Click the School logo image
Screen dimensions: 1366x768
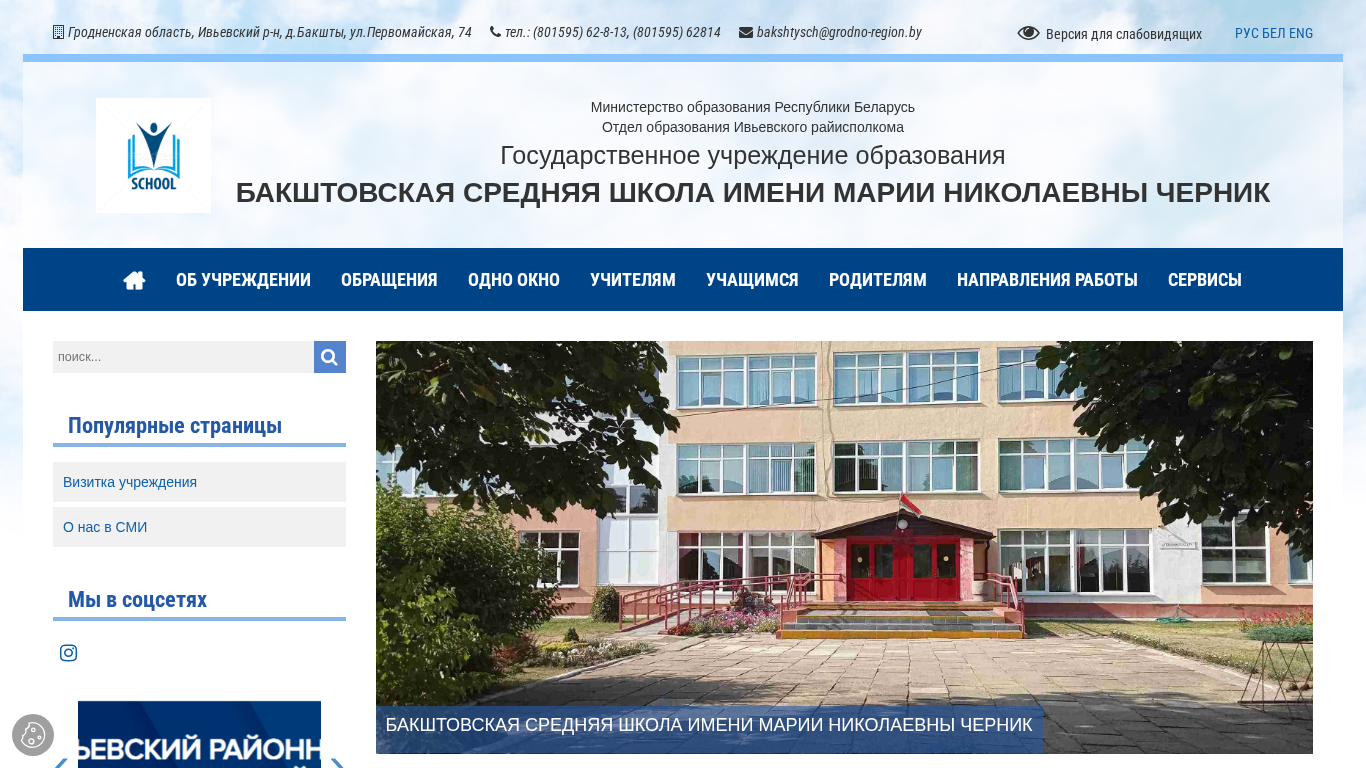[x=153, y=155]
